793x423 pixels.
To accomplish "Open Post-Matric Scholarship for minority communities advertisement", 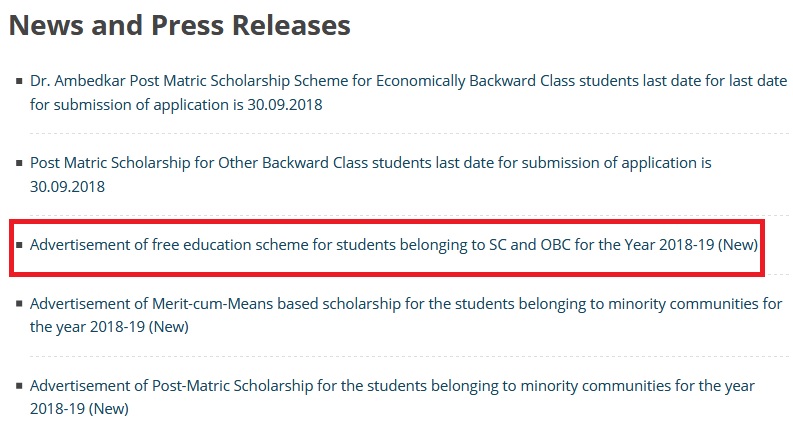I will pos(300,386).
